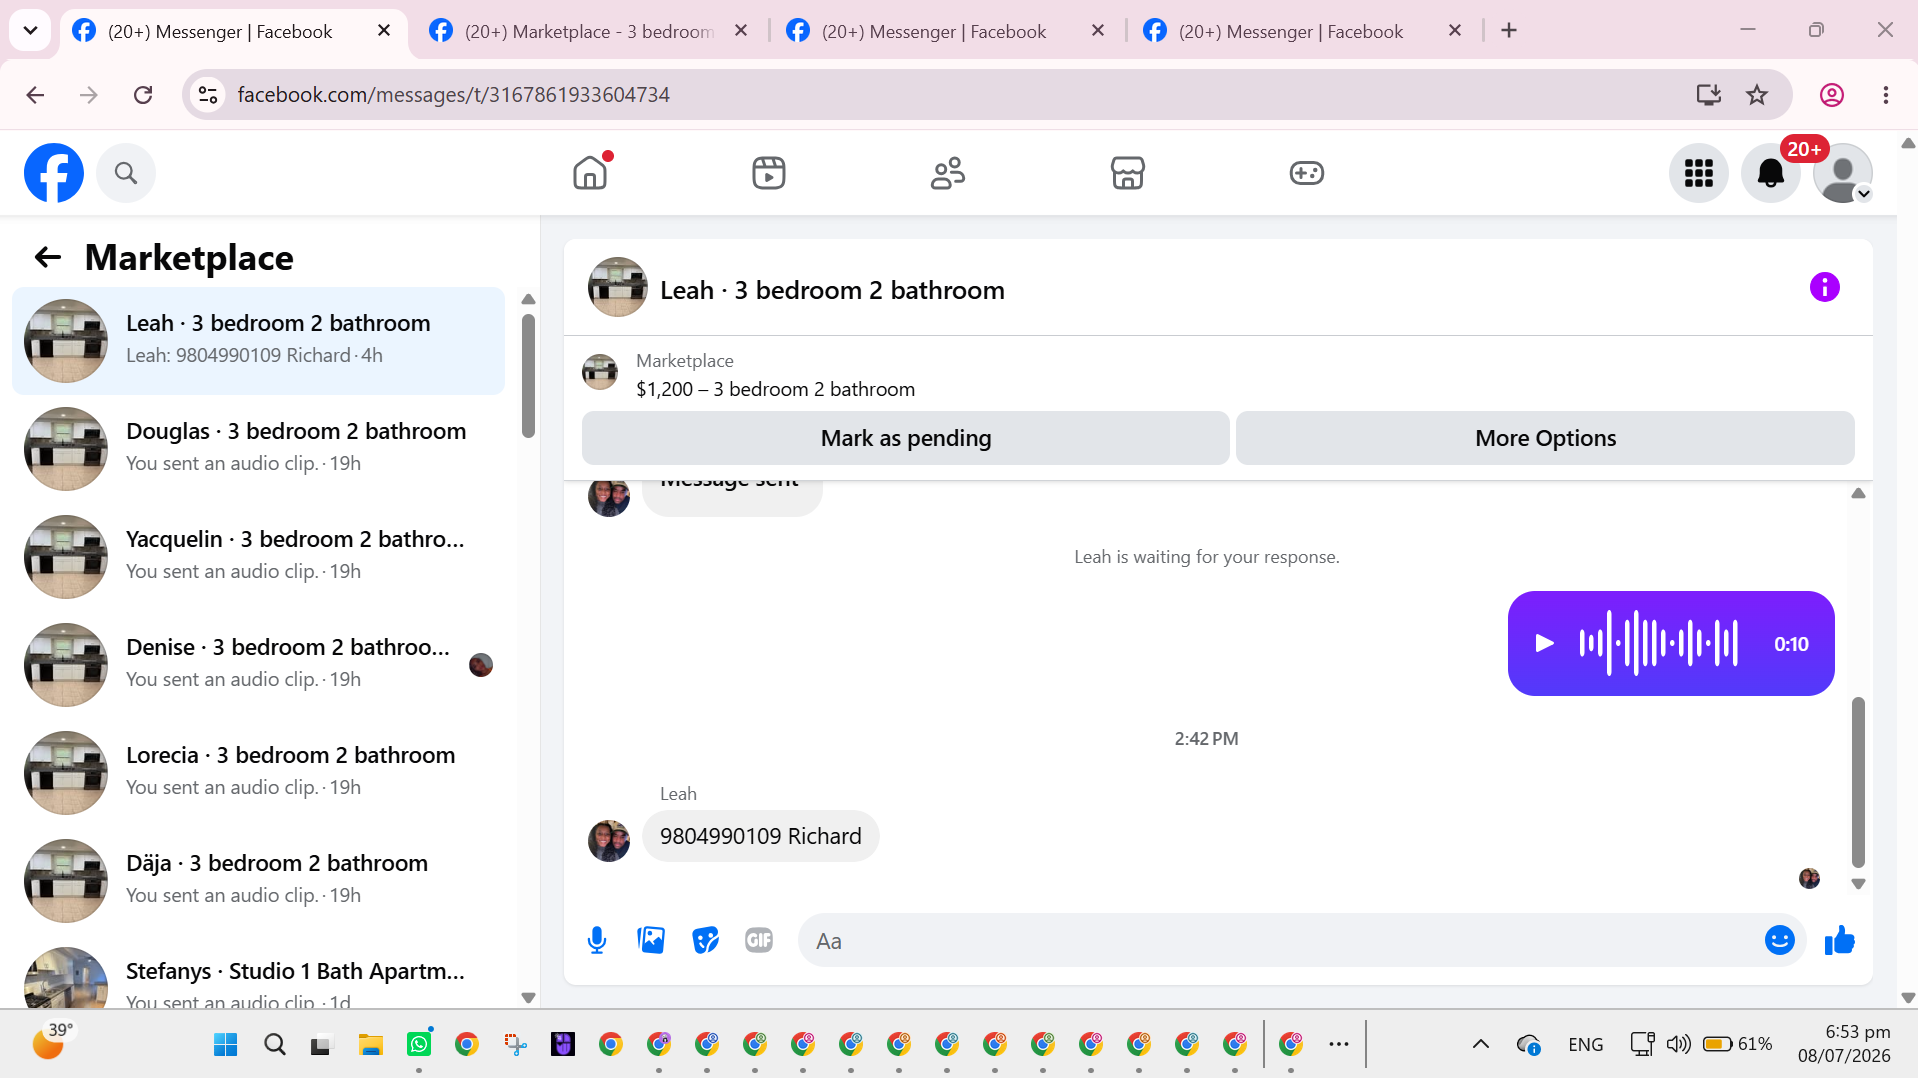Open the account profile menu
This screenshot has height=1078, width=1918.
pyautogui.click(x=1843, y=173)
